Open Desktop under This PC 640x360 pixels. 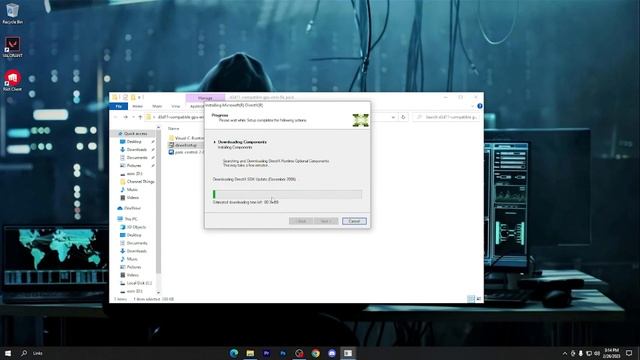pos(134,235)
